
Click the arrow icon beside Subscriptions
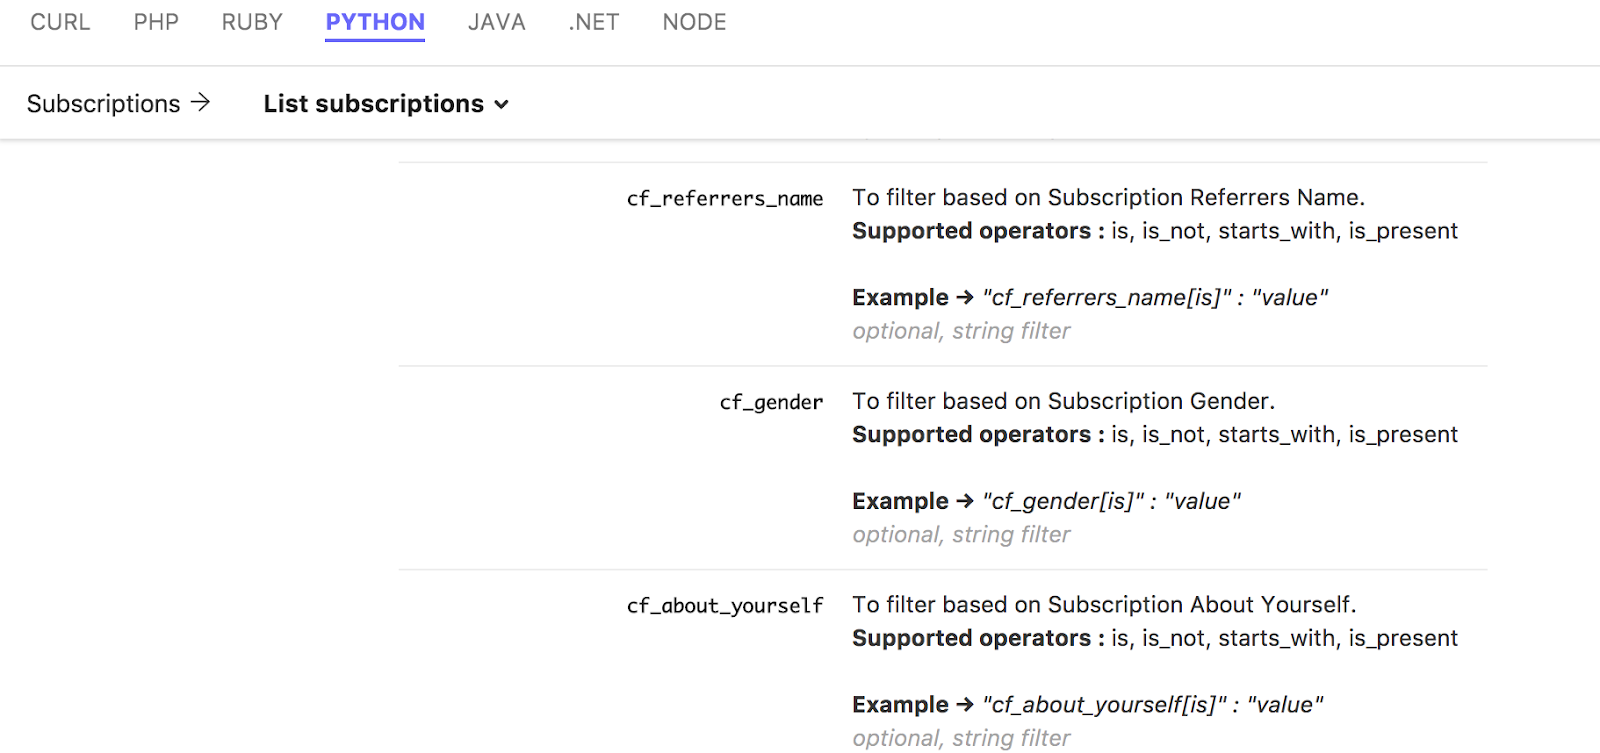[201, 103]
